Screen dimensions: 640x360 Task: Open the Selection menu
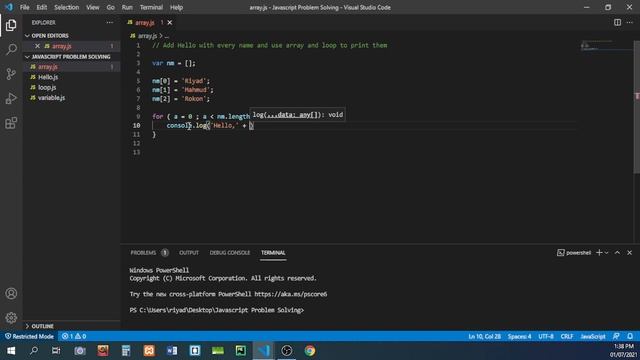click(x=67, y=7)
